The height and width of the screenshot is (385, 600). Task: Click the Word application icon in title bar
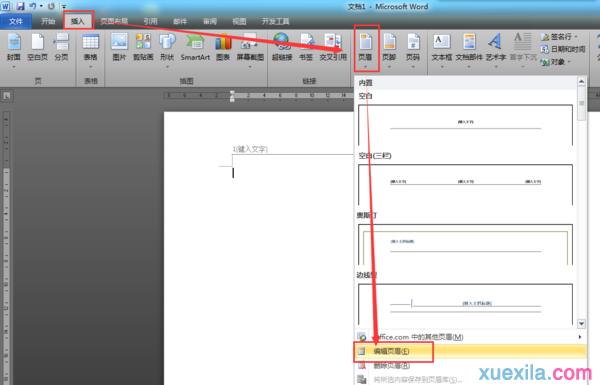[5, 6]
